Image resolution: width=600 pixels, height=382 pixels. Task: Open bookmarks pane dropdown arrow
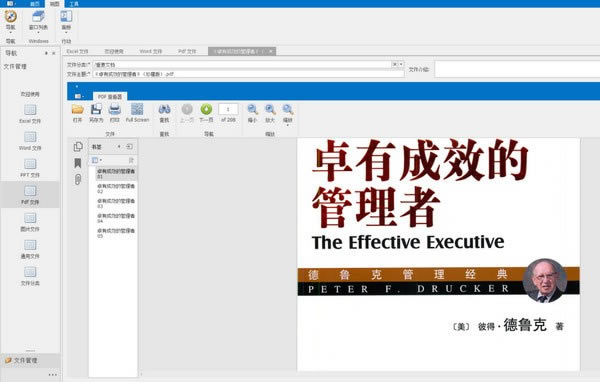[119, 147]
